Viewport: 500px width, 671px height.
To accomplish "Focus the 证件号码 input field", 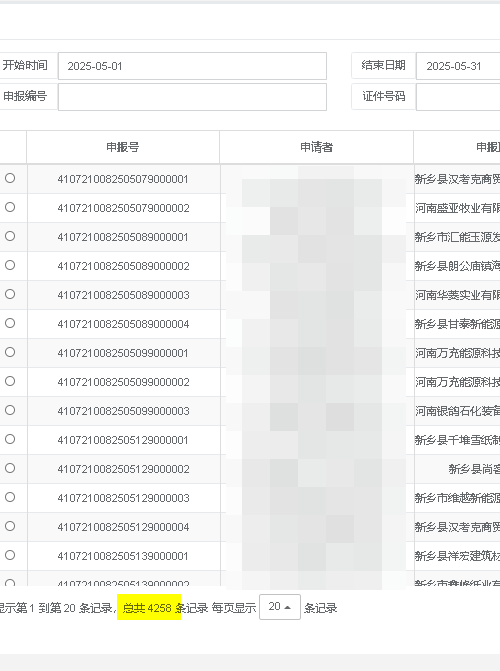I will click(x=458, y=97).
